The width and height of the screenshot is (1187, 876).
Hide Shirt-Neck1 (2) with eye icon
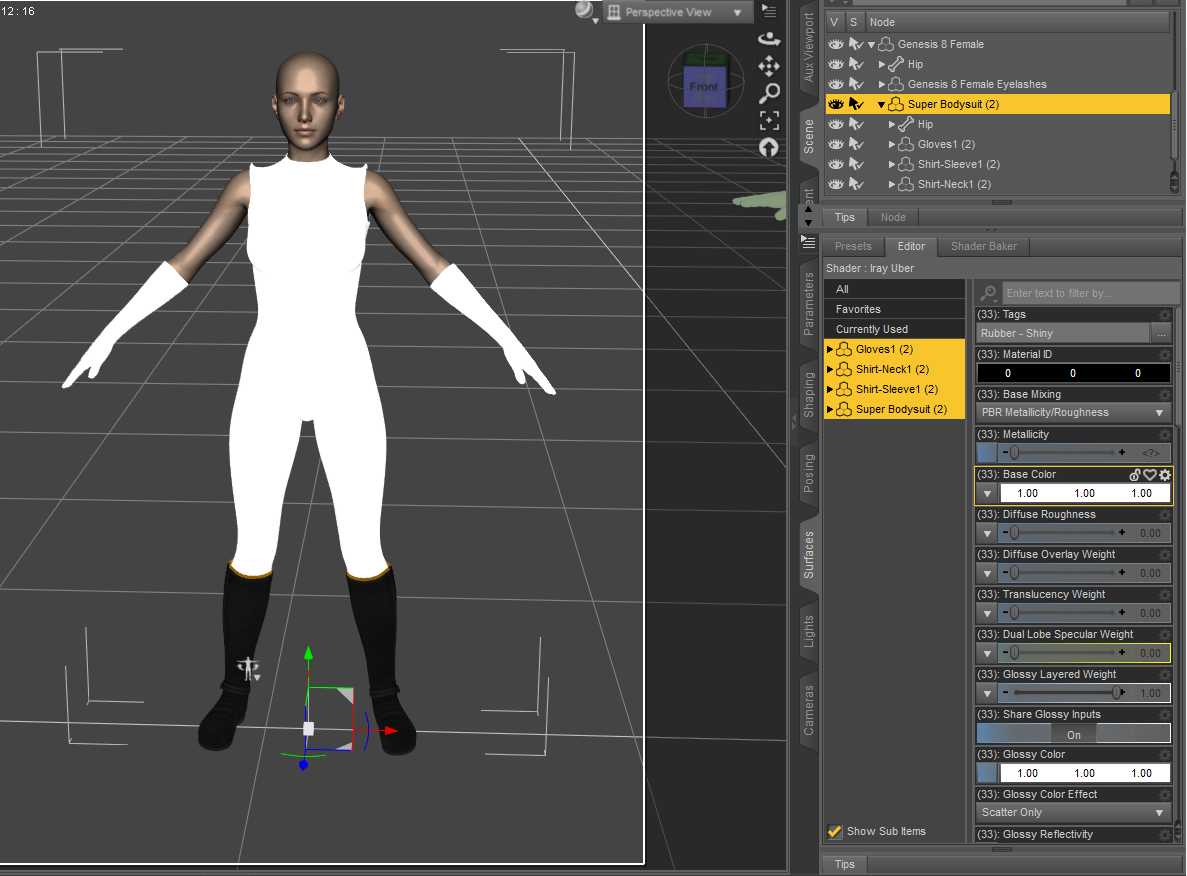coord(836,184)
